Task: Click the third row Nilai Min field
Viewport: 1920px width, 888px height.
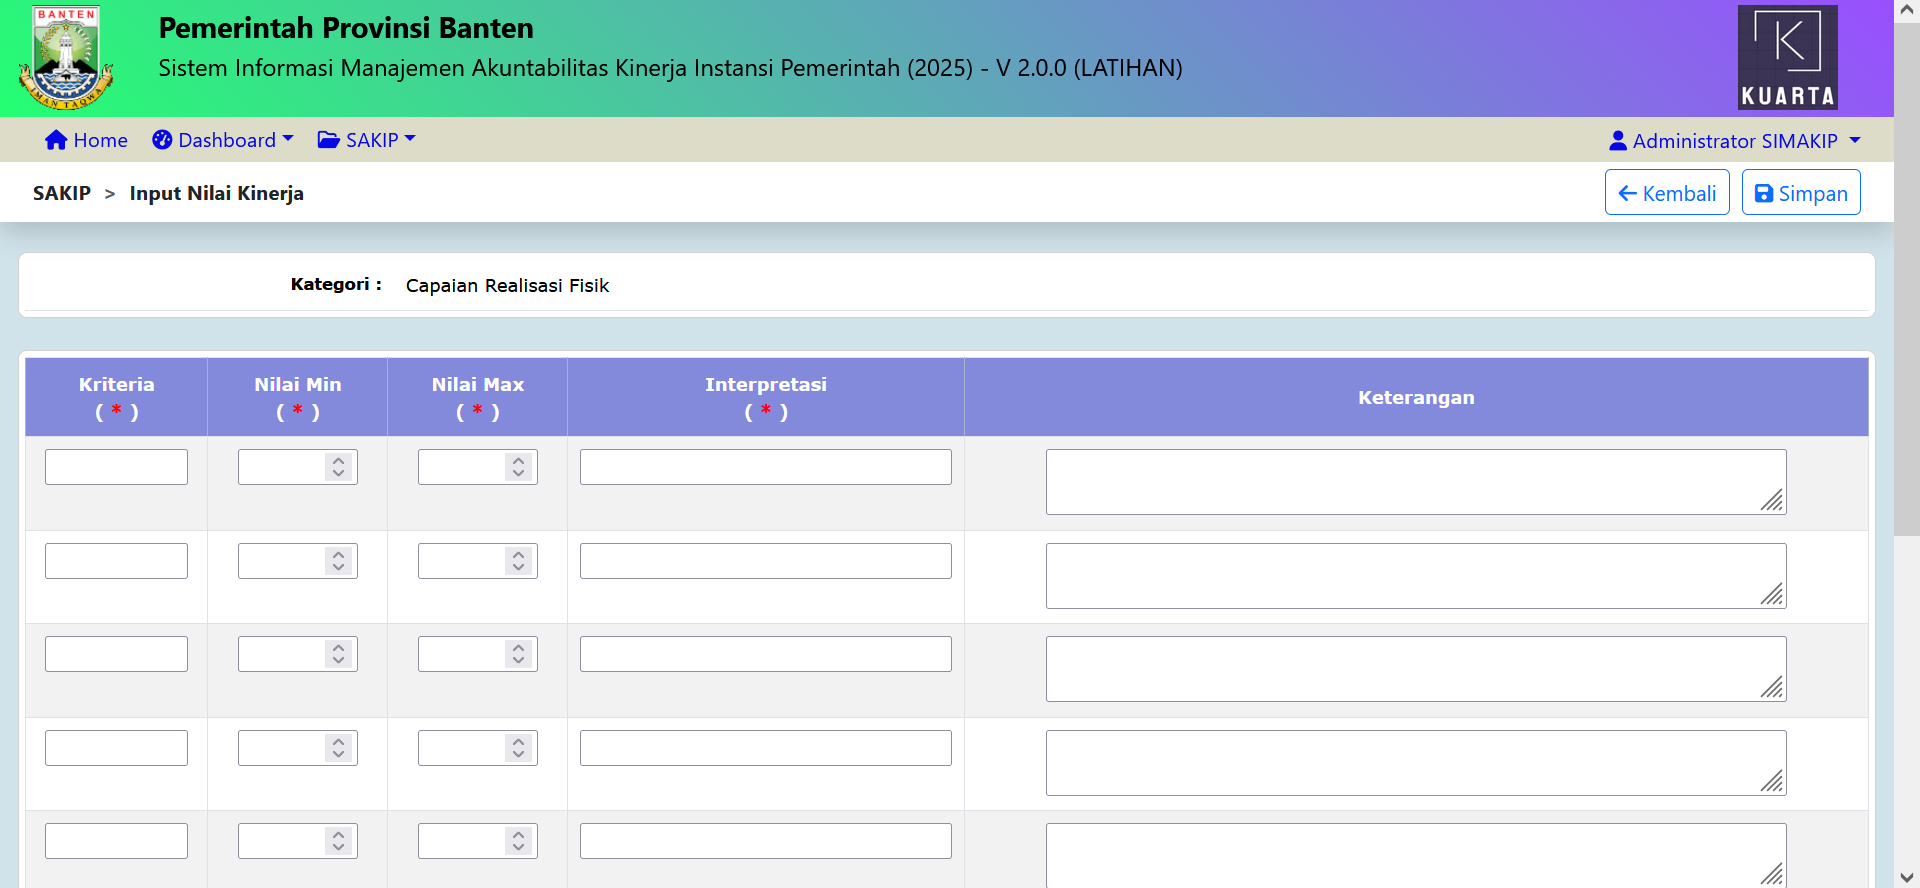Action: tap(298, 654)
